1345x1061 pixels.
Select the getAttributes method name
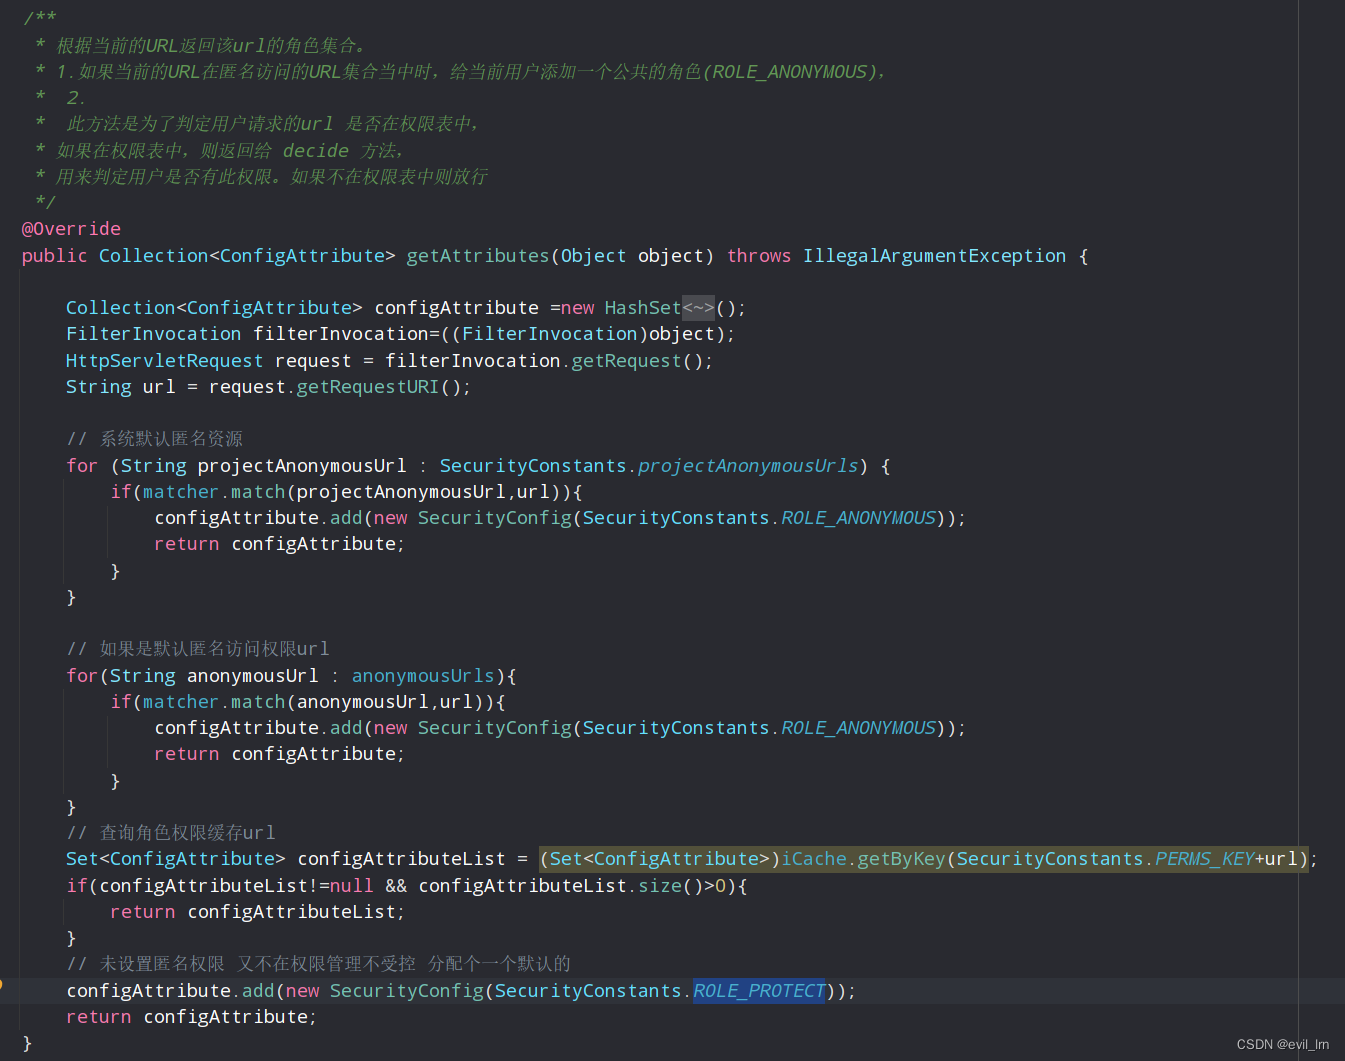tap(477, 255)
